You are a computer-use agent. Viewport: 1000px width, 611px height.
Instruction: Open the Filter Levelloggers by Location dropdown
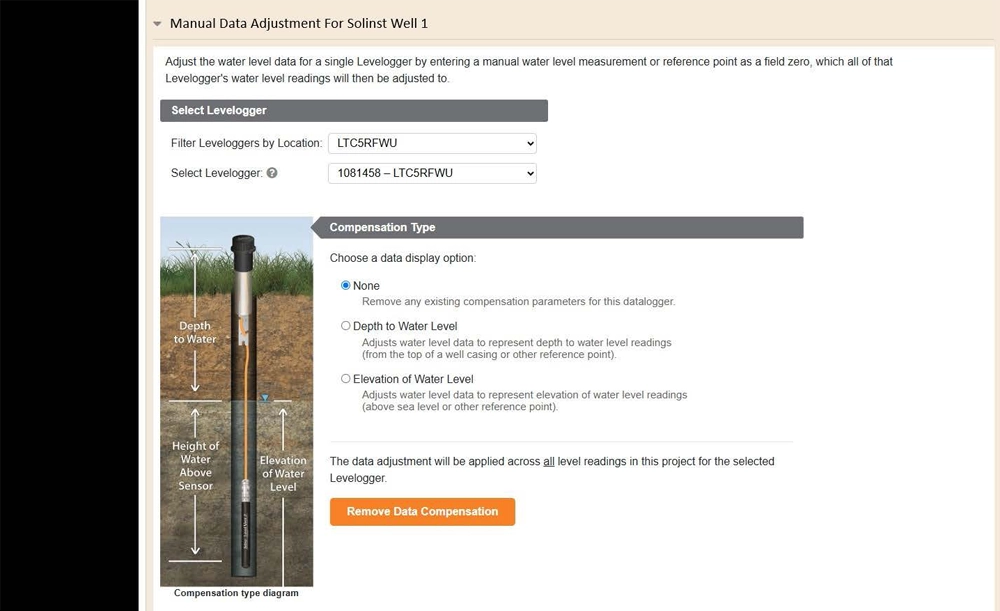(x=432, y=142)
